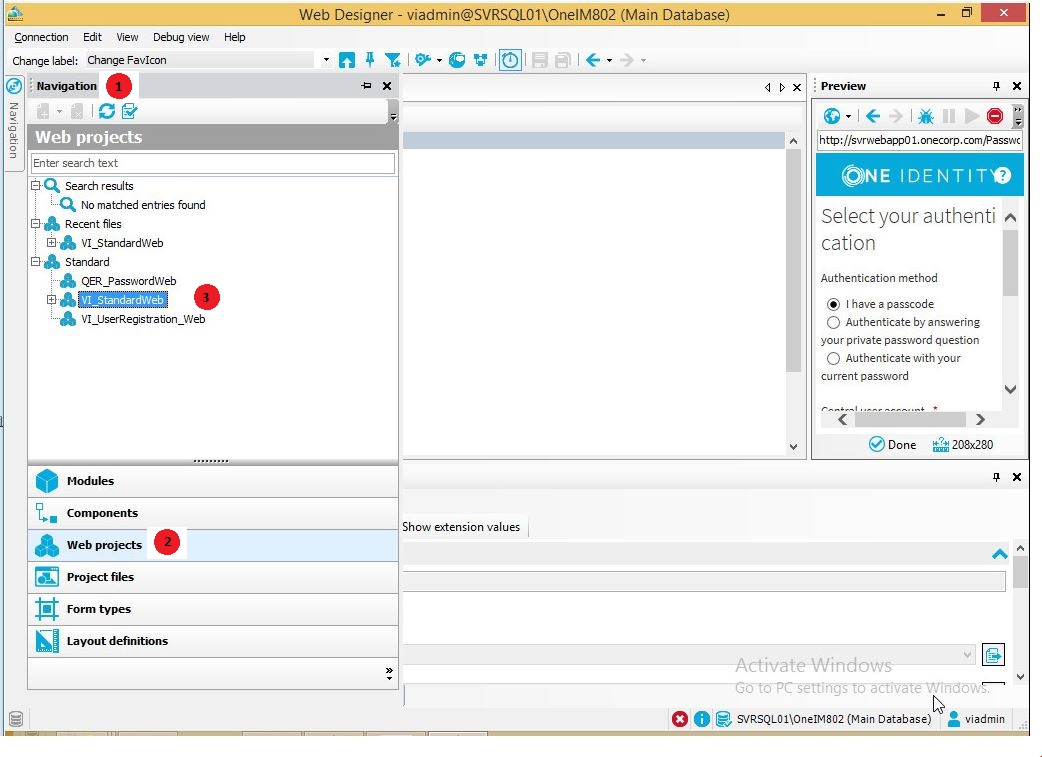Screen dimensions: 1042x757
Task: Click the greyed delete-file icon in Navigation toolbar
Action: tap(77, 111)
